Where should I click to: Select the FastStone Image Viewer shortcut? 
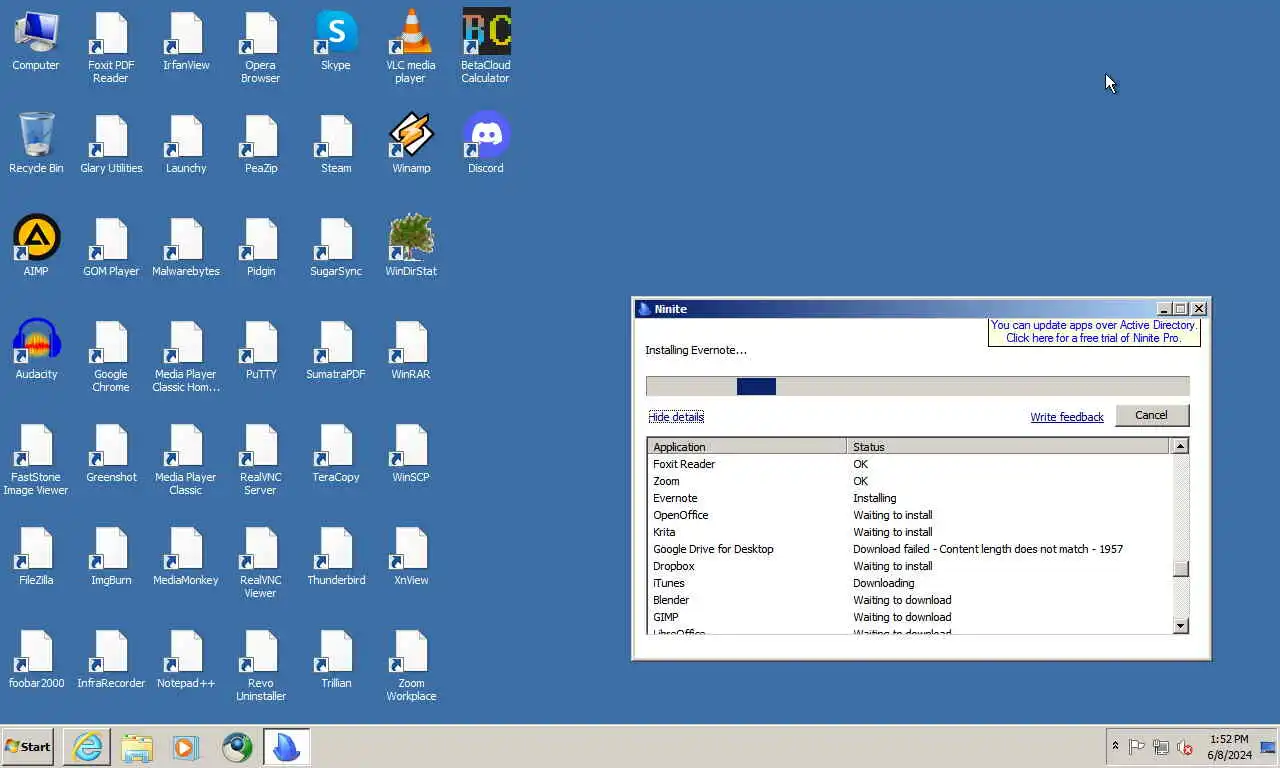(x=36, y=460)
